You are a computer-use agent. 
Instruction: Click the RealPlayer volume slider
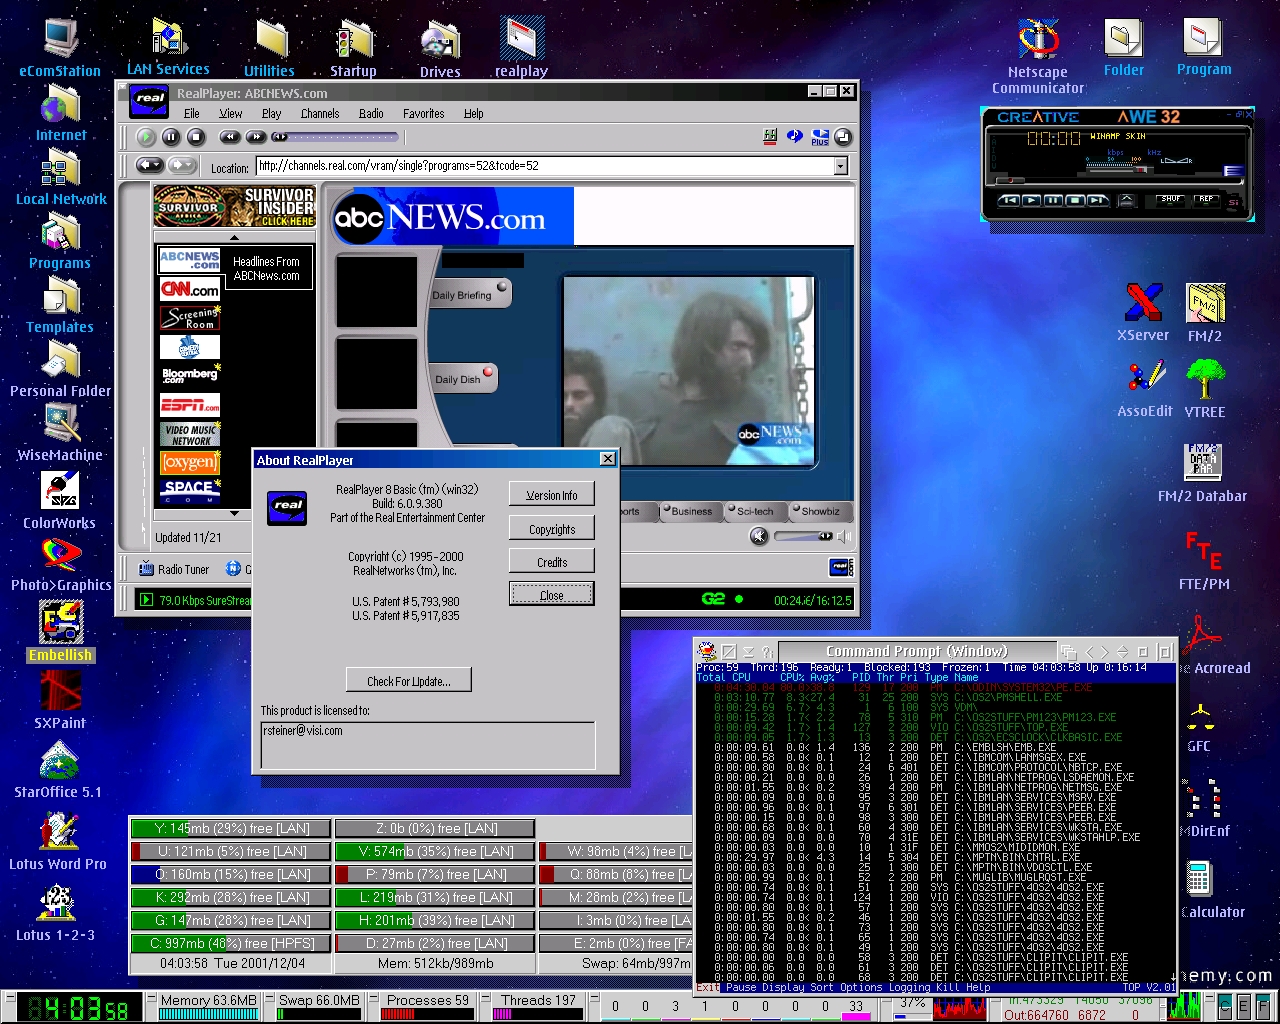click(804, 537)
